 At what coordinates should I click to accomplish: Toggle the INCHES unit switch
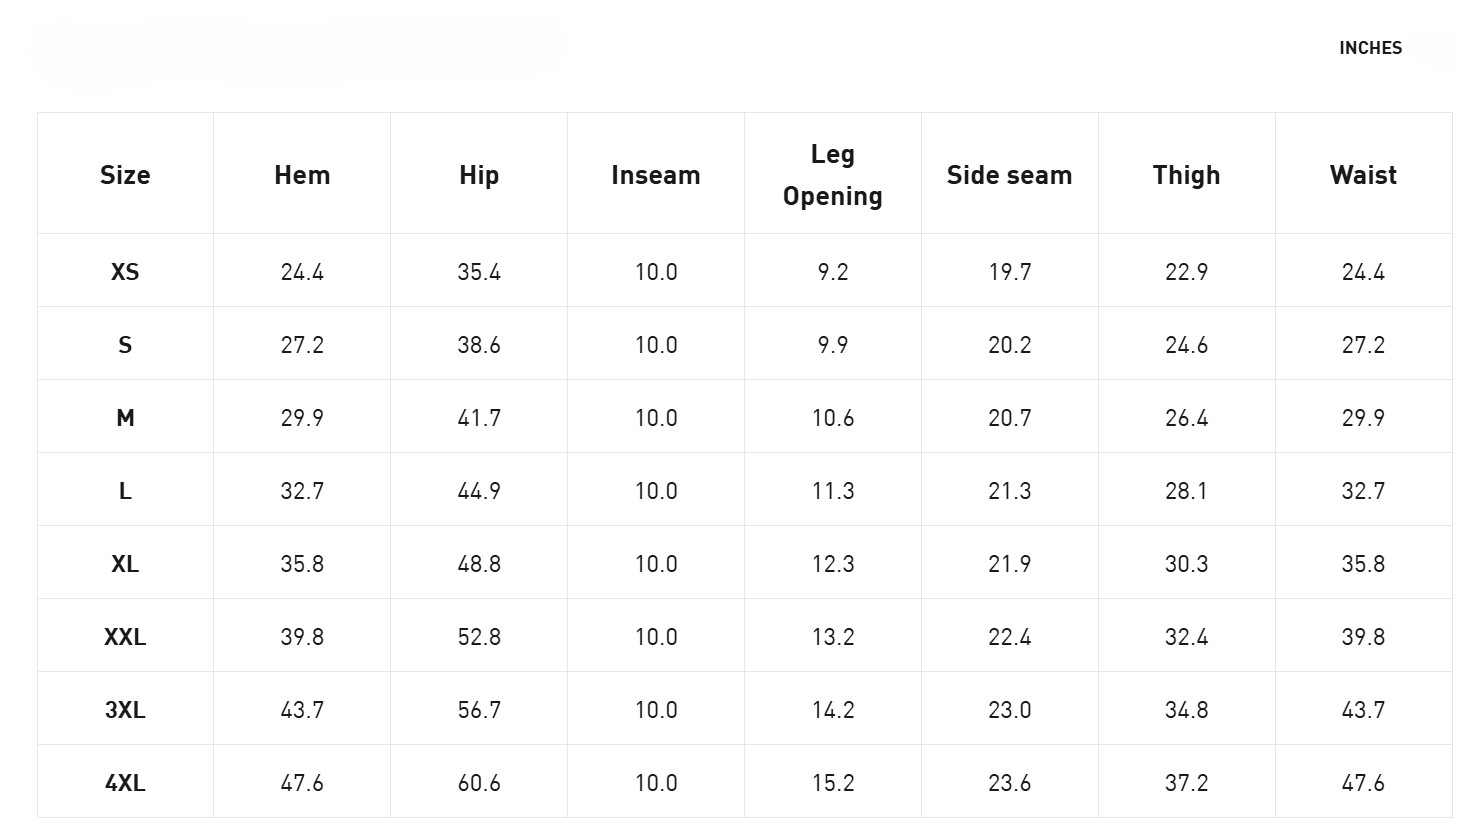point(1370,48)
